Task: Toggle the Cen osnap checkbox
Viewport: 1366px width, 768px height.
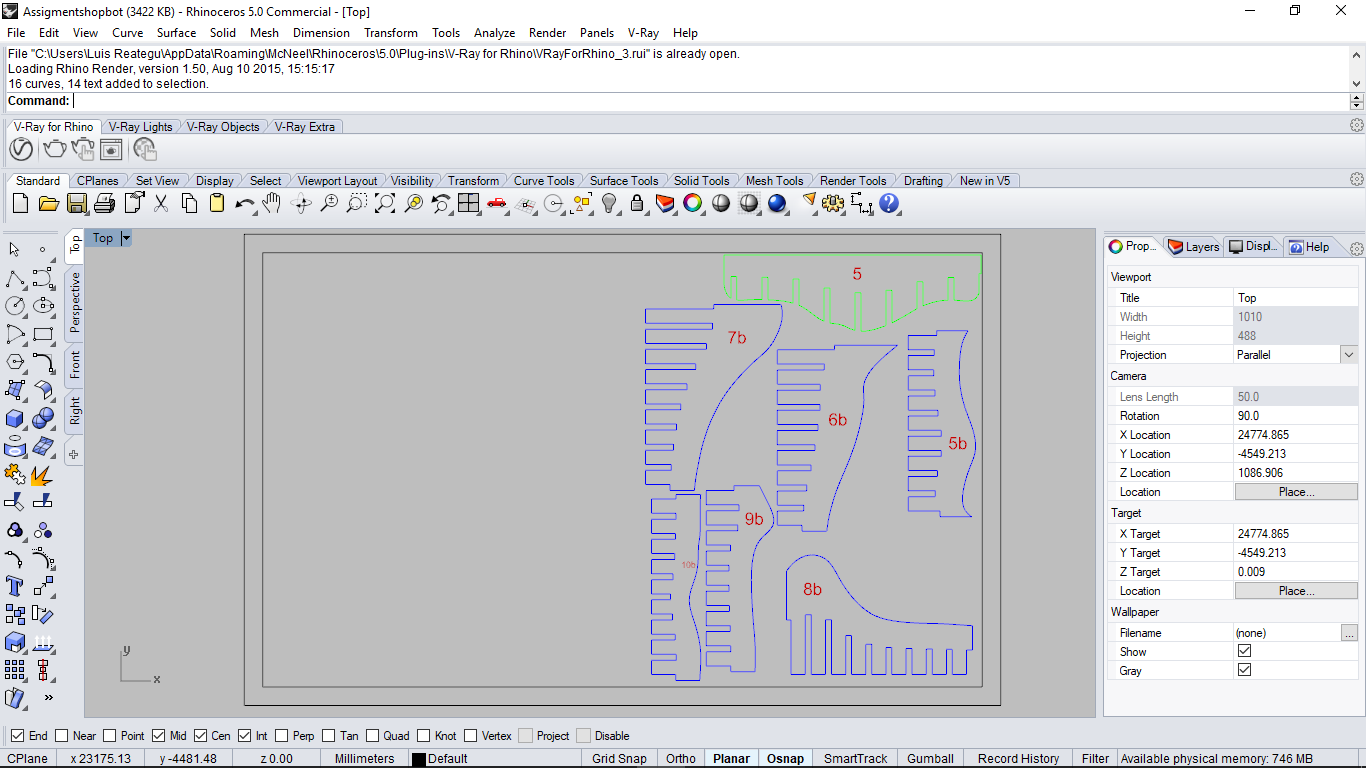Action: tap(201, 736)
